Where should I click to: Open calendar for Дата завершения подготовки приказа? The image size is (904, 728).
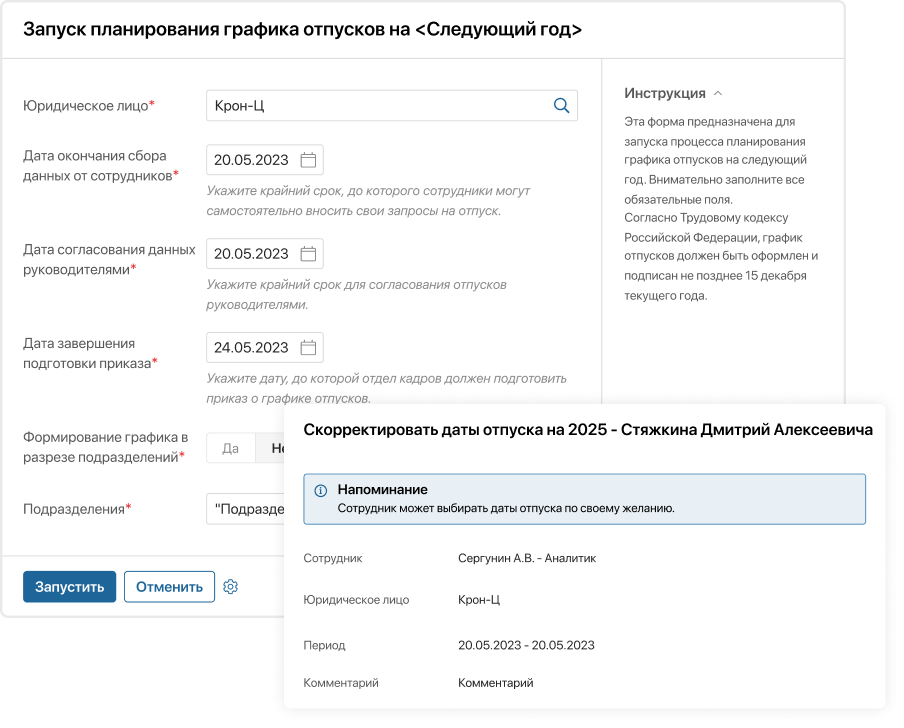(x=307, y=347)
